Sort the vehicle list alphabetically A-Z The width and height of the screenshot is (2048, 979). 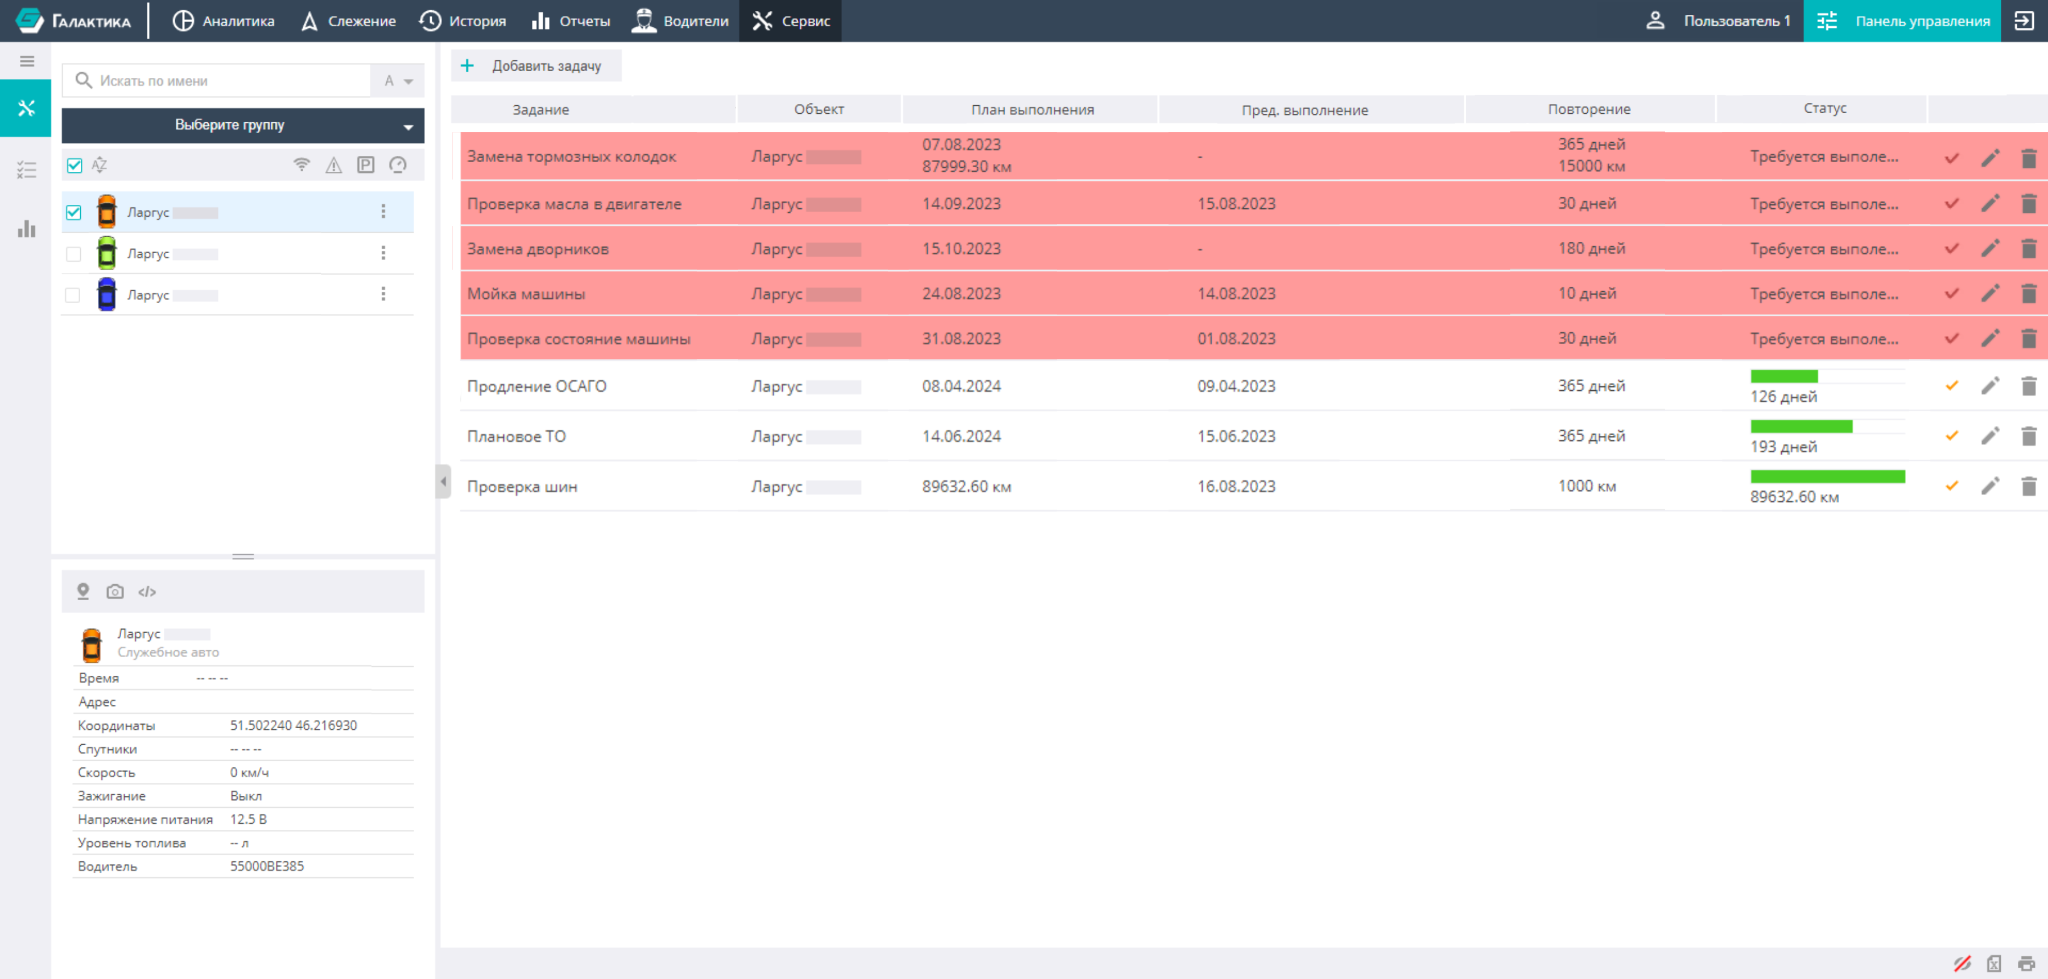[100, 165]
